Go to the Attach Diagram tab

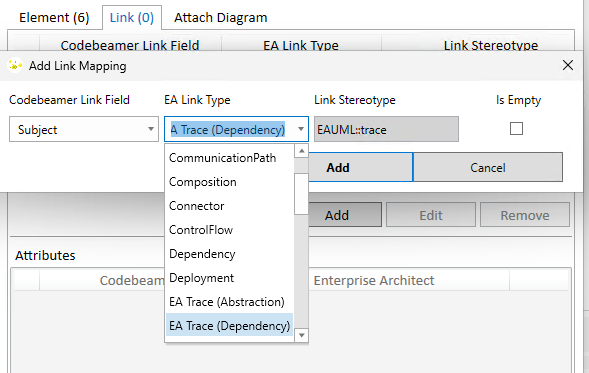tap(220, 18)
